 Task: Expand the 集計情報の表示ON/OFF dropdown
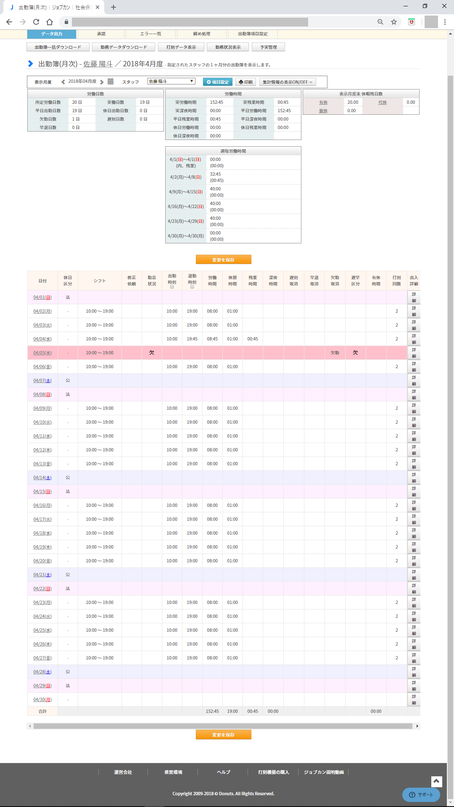(287, 82)
